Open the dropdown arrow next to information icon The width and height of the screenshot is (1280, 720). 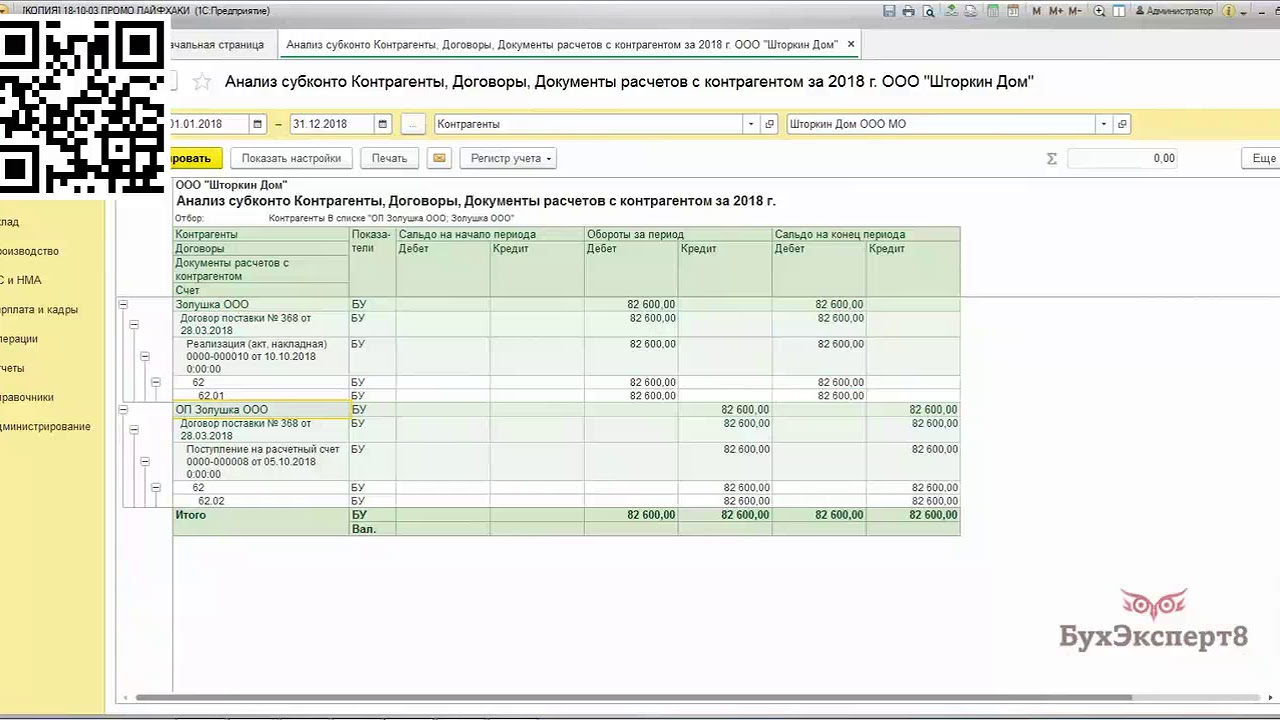[x=1243, y=12]
